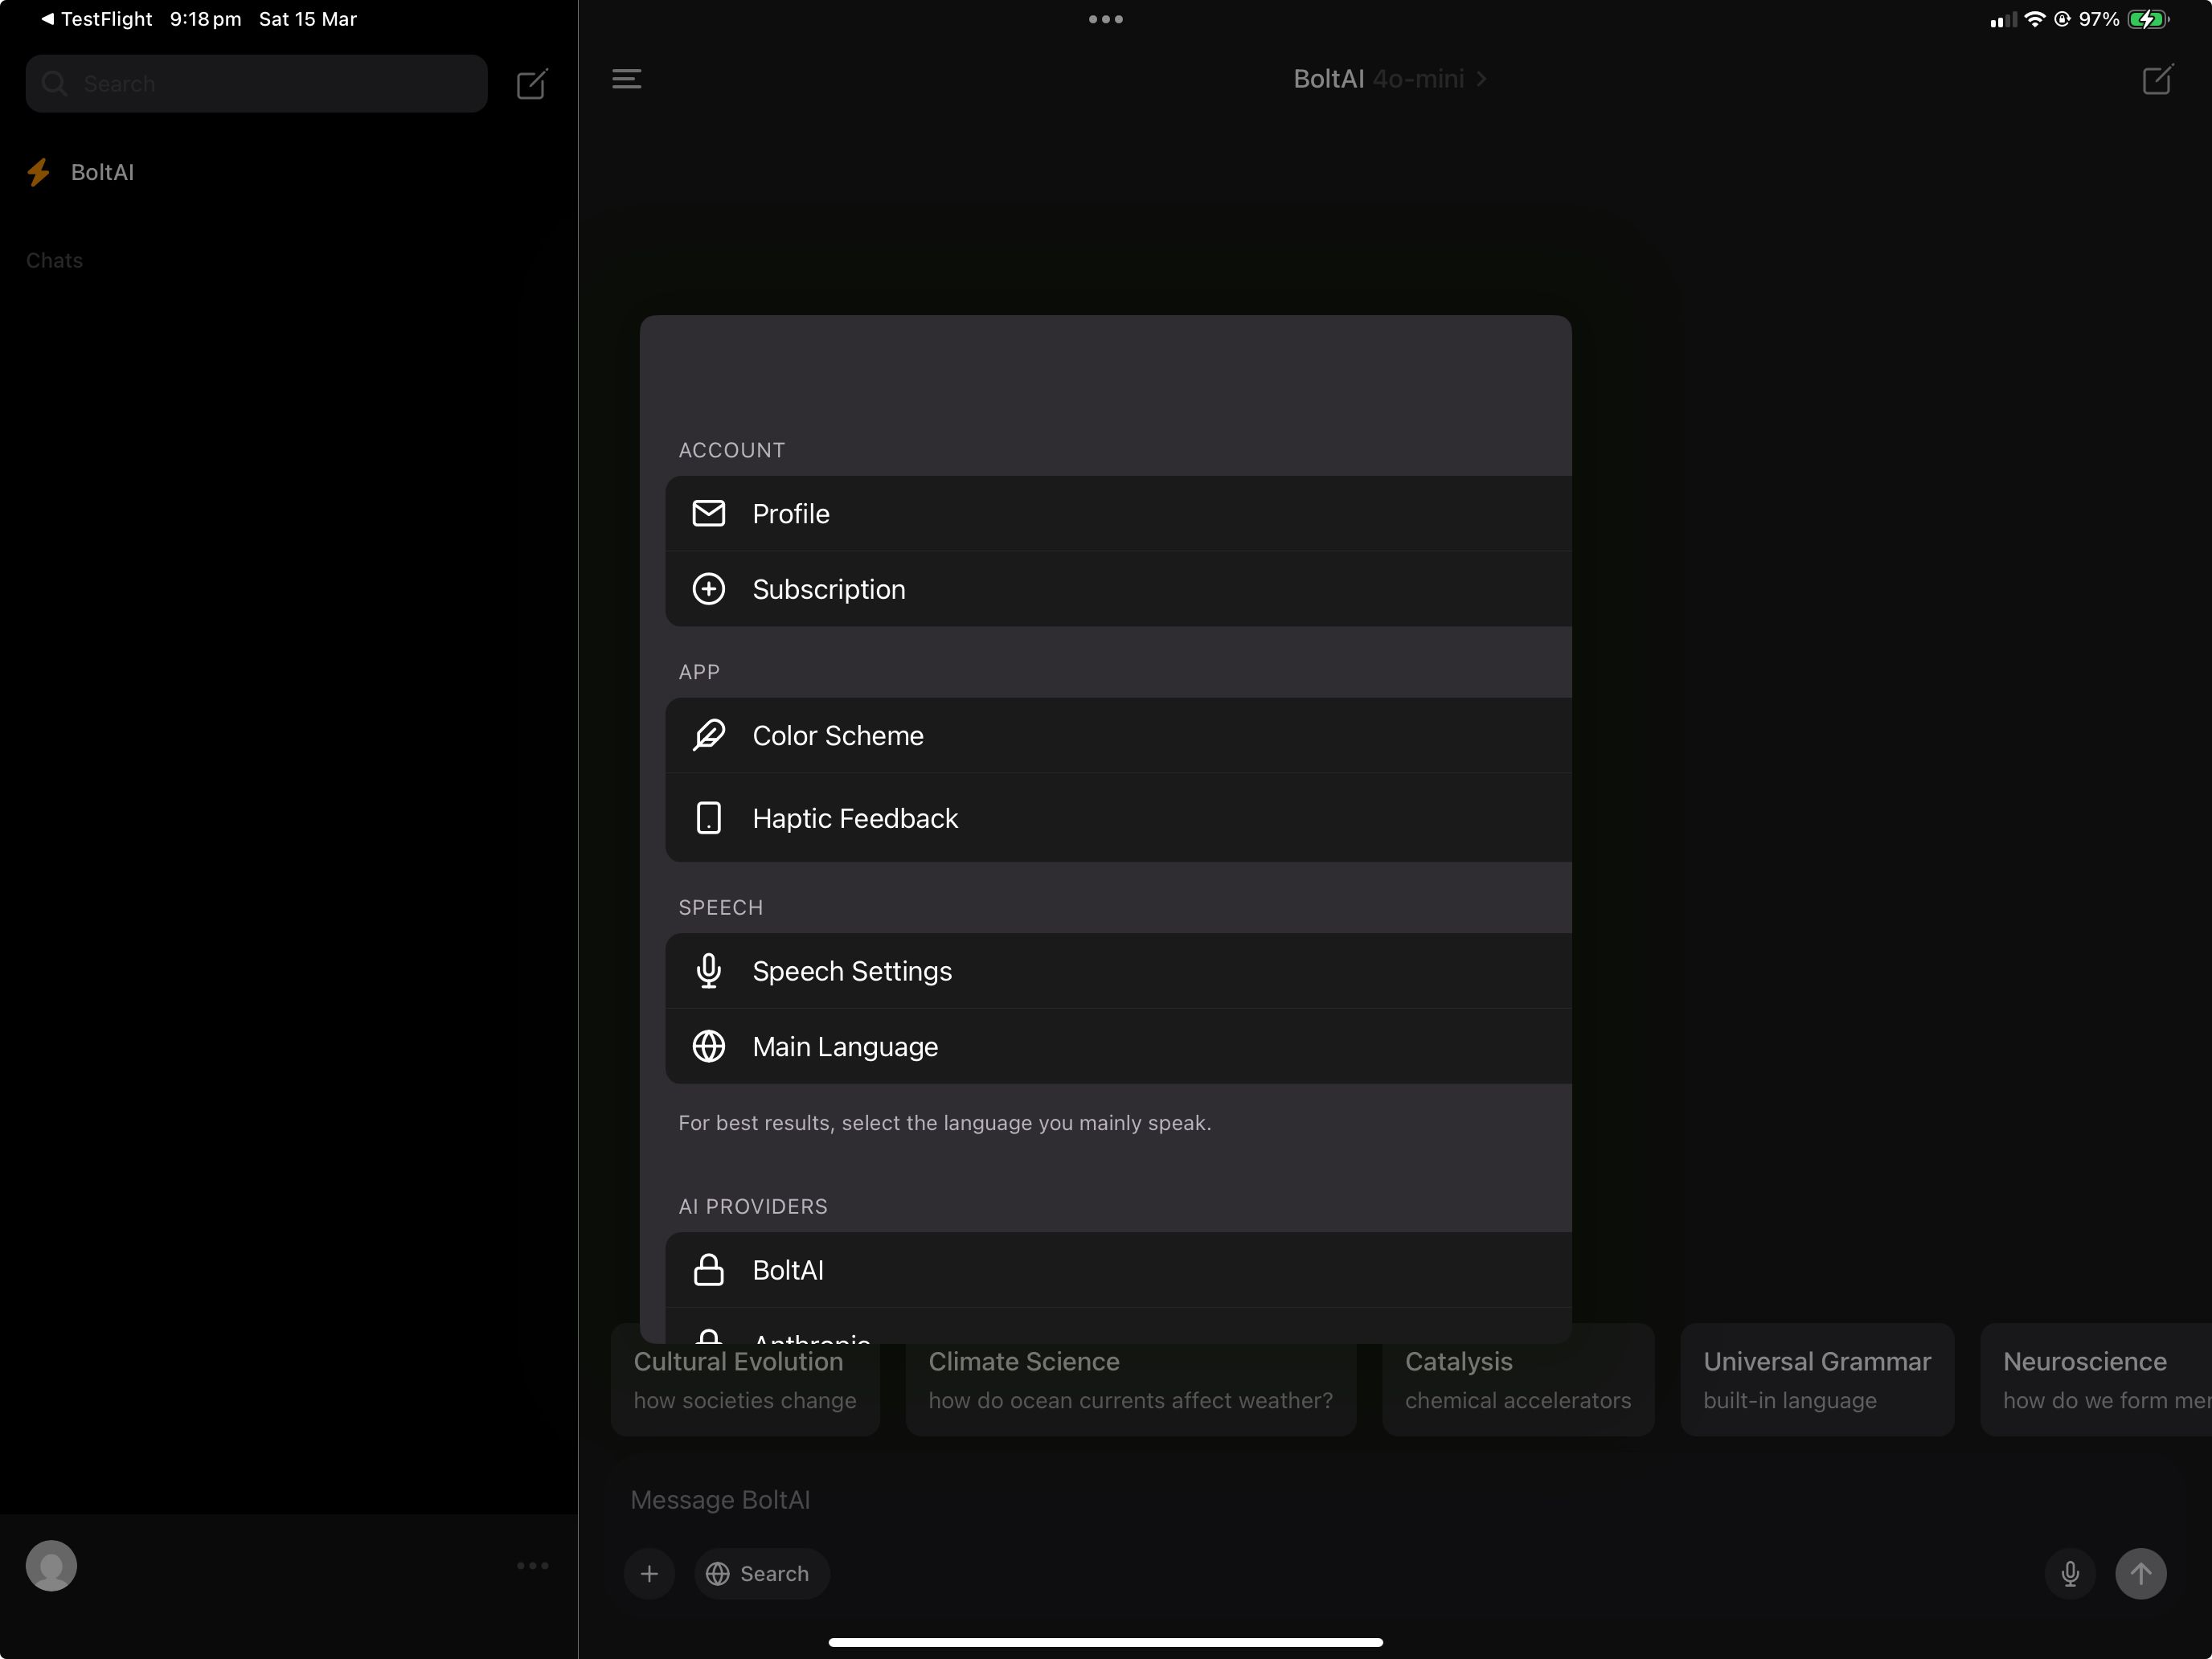The height and width of the screenshot is (1659, 2212).
Task: Open the Haptic Feedback setting
Action: pos(1118,818)
